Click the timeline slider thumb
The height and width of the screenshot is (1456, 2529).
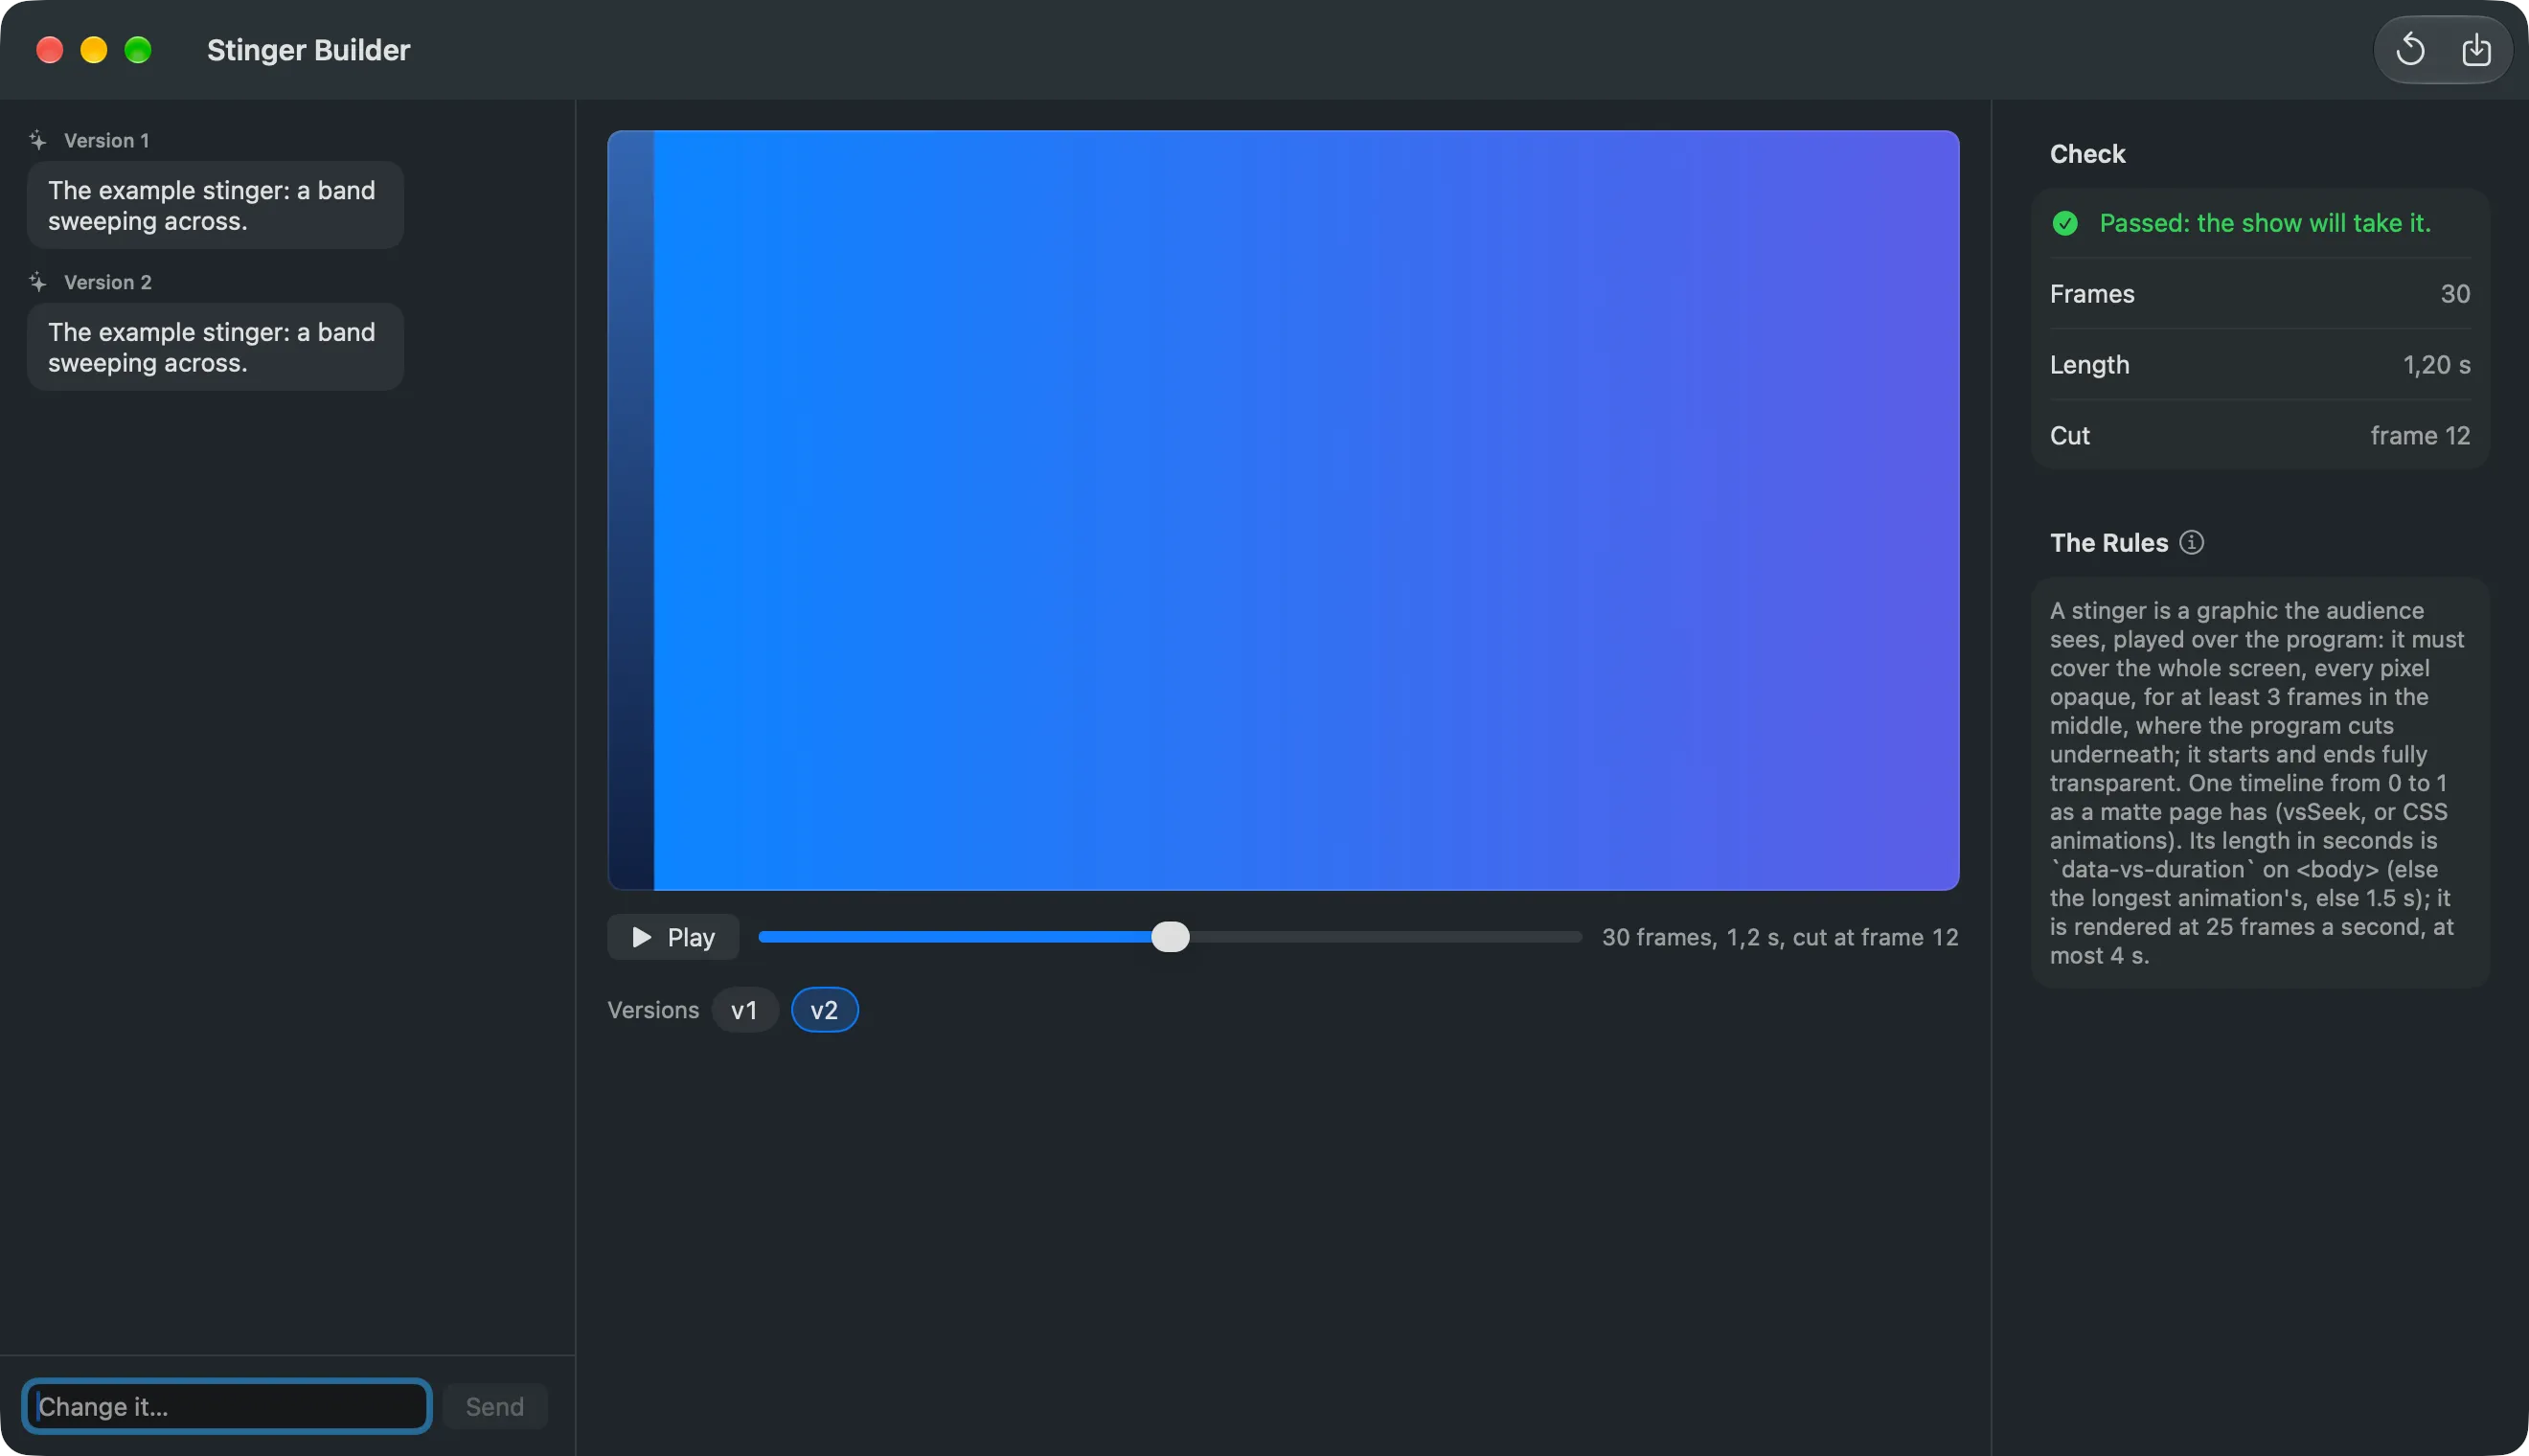pos(1170,937)
